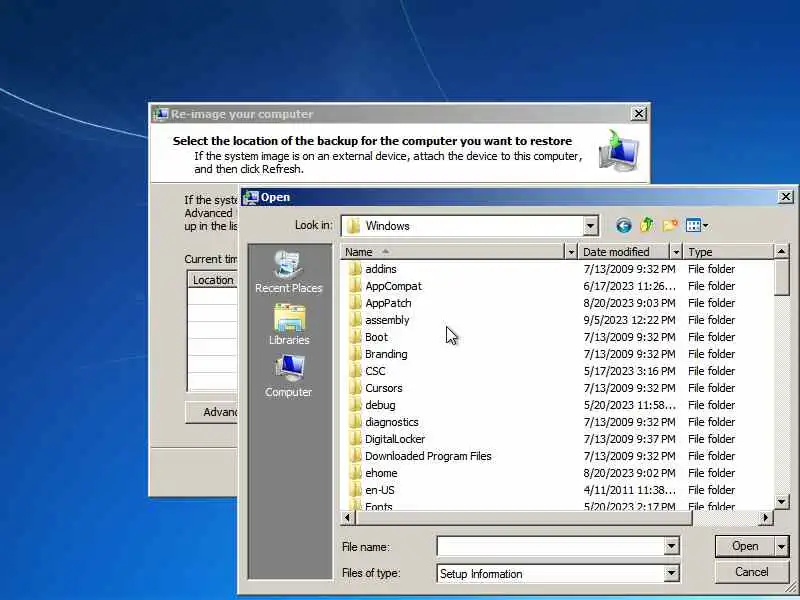The image size is (800, 600).
Task: Click the date 8/20/2023 9:03 PM
Action: coord(630,303)
